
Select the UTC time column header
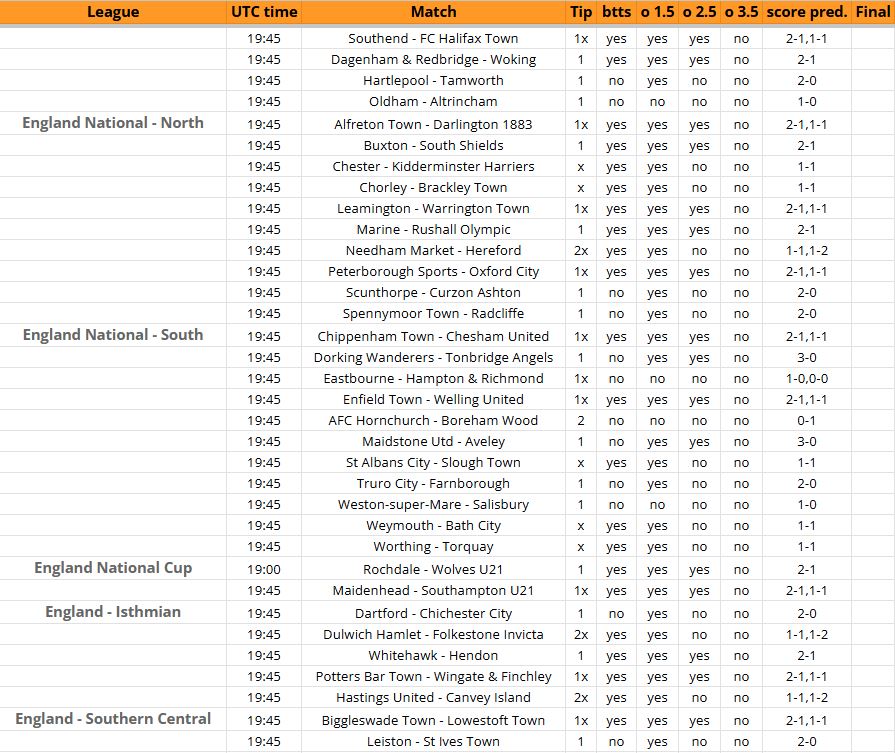[x=264, y=12]
